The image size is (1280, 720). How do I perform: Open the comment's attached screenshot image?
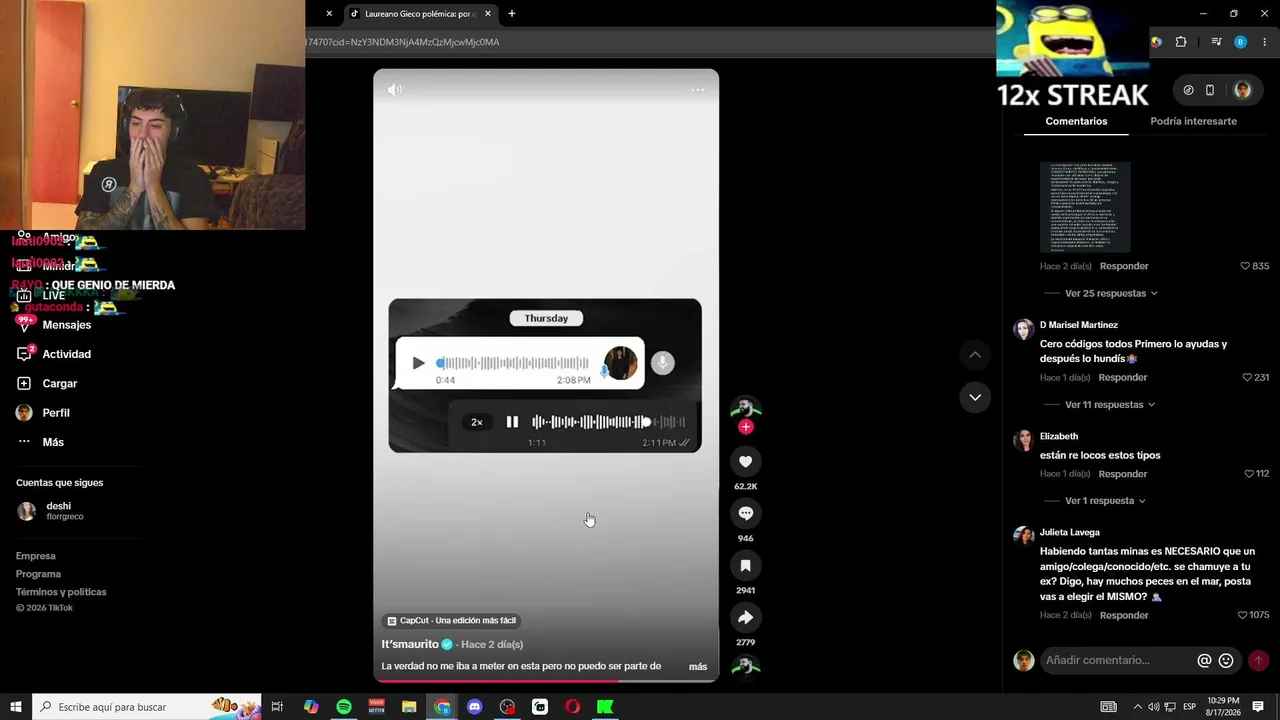[1085, 207]
